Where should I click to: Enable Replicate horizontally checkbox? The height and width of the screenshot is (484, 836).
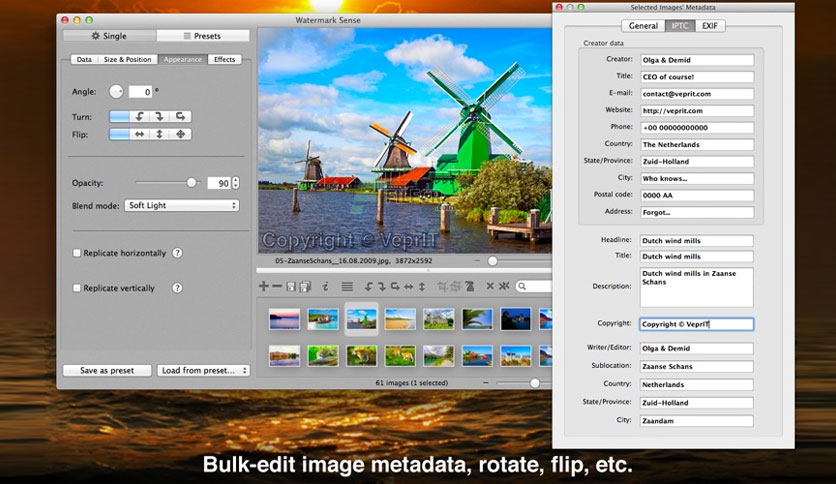[x=77, y=253]
